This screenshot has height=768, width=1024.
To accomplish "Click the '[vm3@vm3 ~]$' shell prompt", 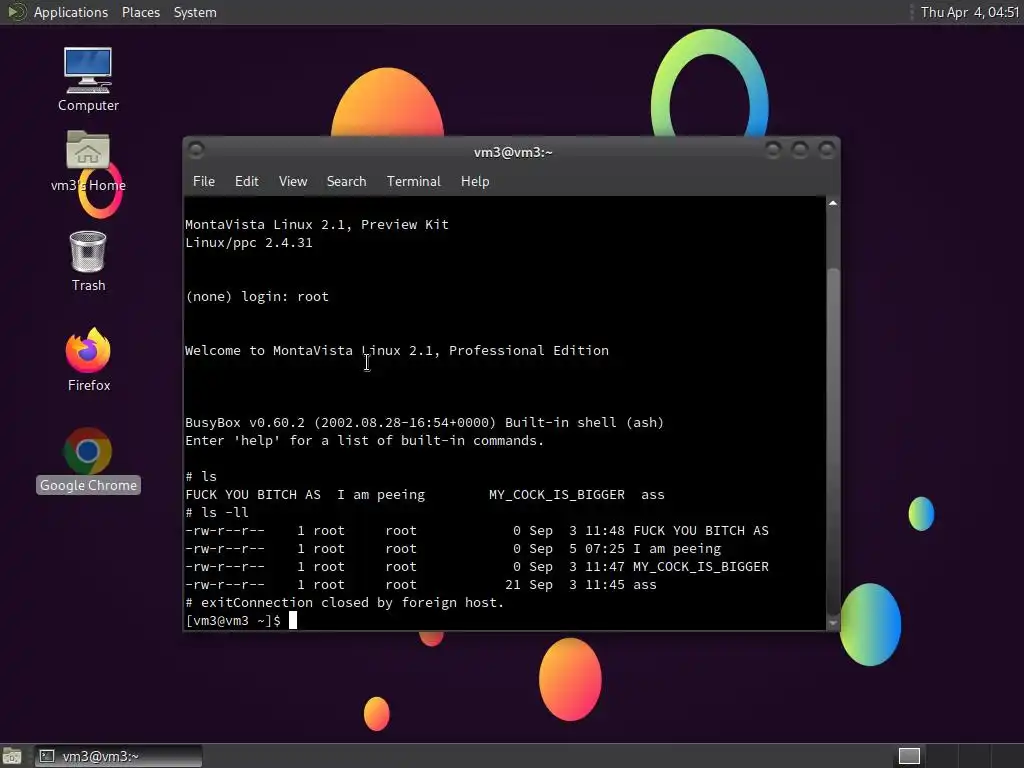I will point(233,620).
